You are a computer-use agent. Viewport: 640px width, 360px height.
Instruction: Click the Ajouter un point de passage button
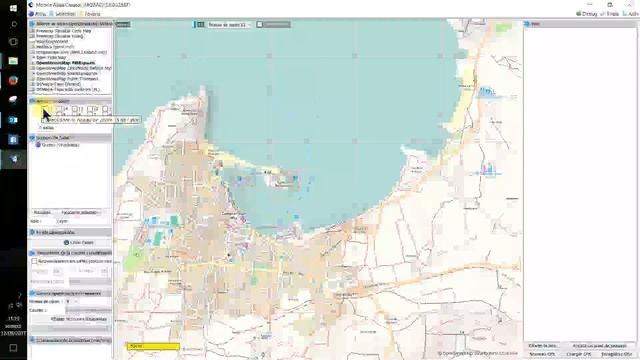click(600, 346)
